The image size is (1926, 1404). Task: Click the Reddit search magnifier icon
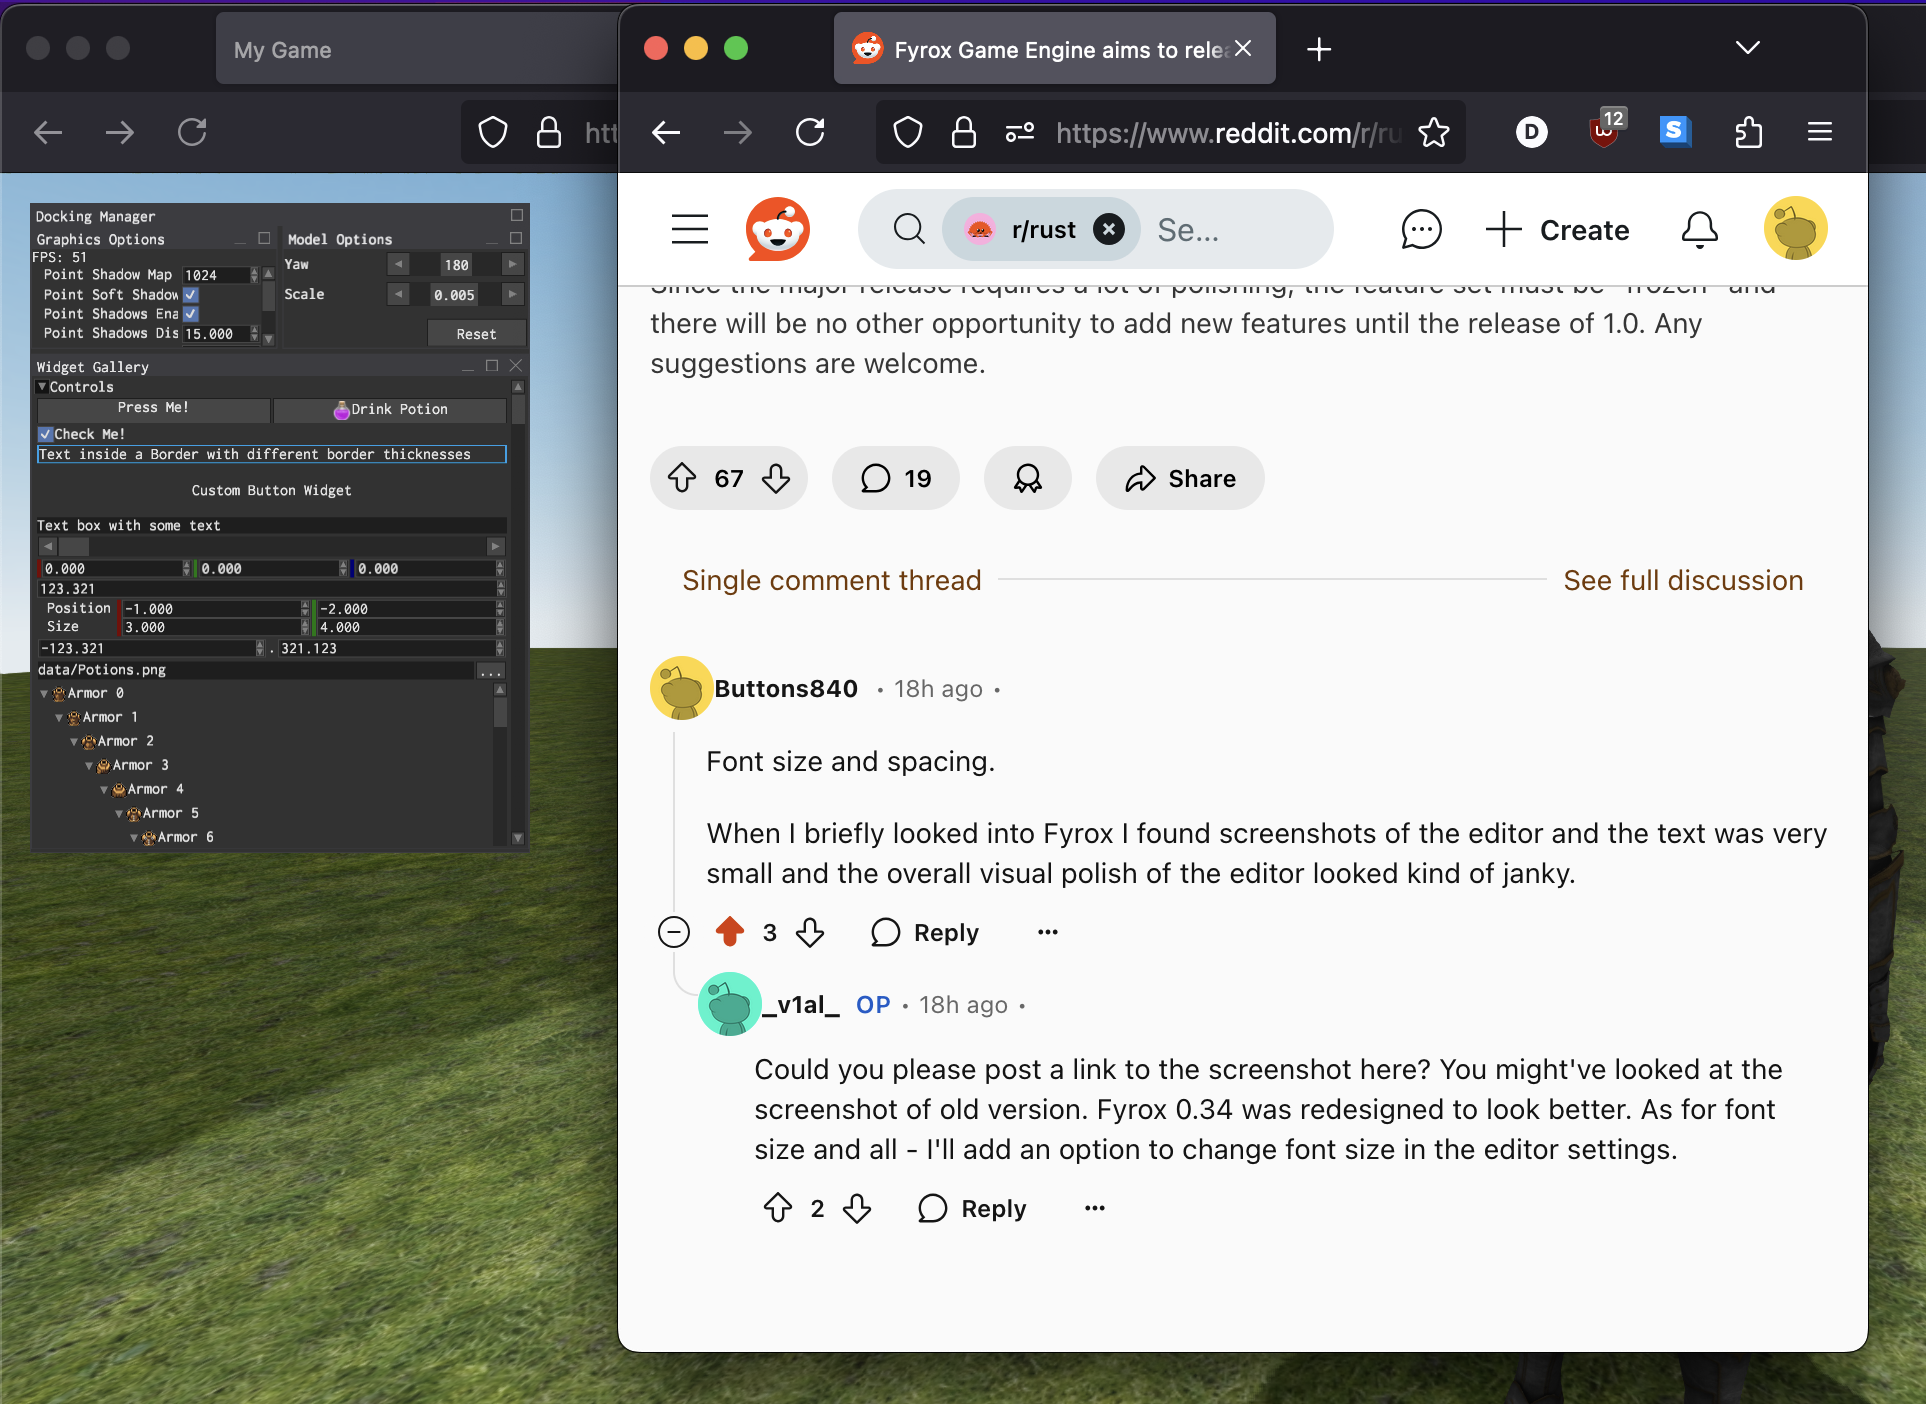click(x=909, y=229)
